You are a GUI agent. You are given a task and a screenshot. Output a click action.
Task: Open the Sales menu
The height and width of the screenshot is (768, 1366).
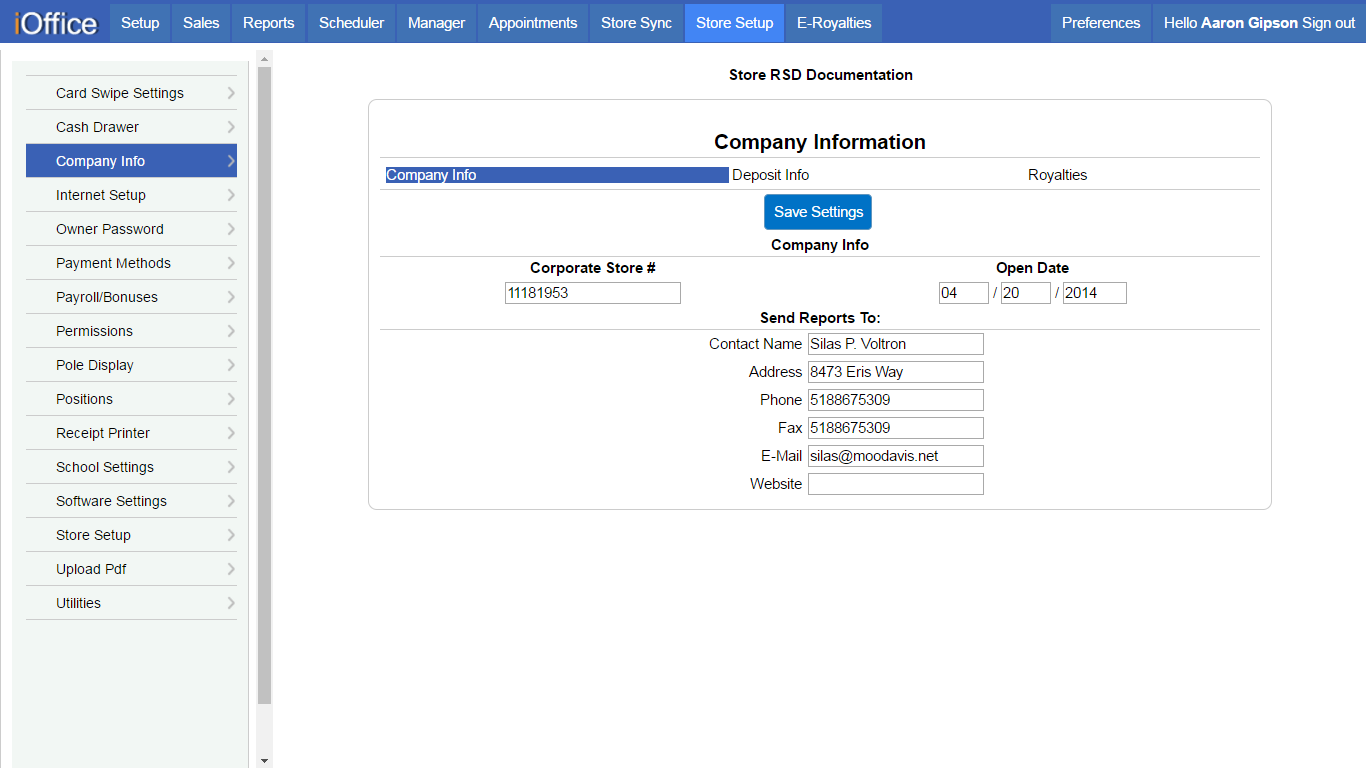click(x=201, y=23)
